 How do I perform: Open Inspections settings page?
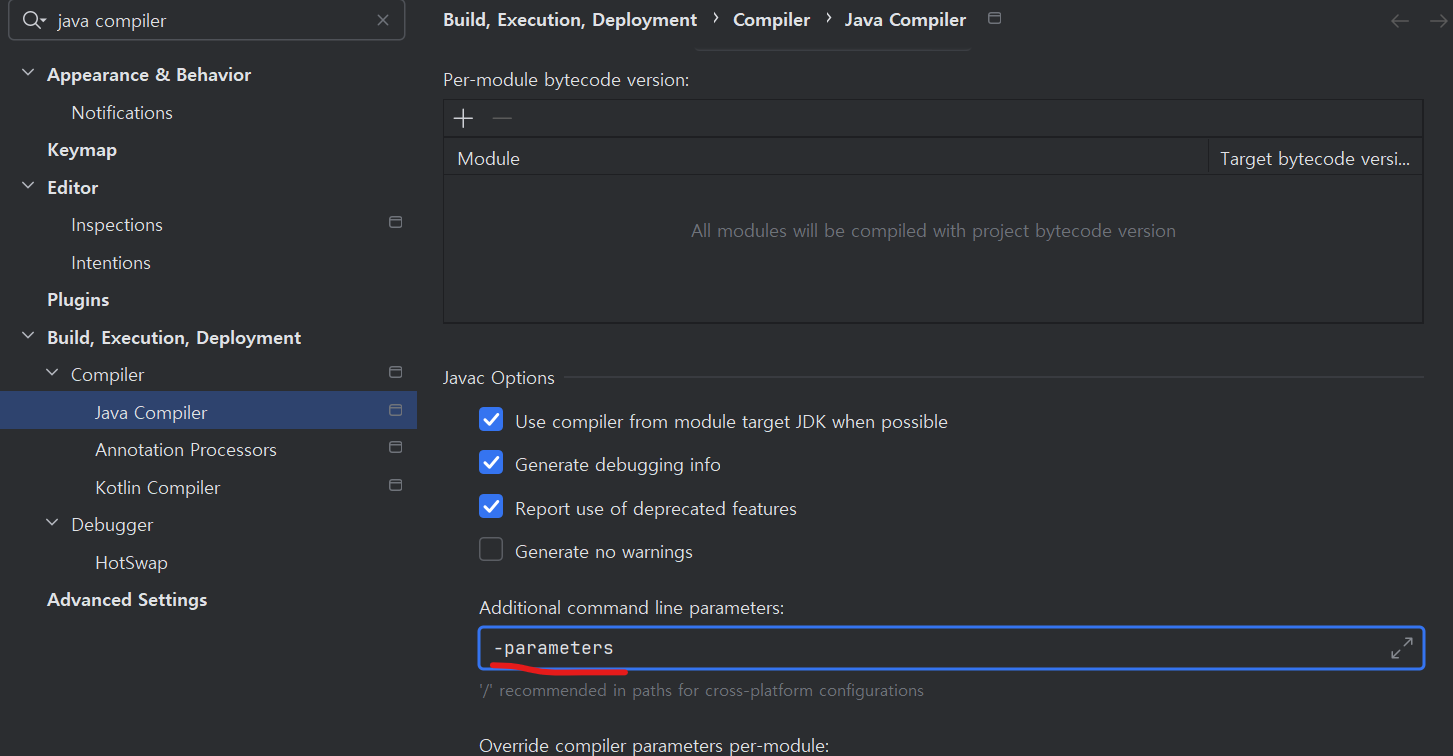[117, 225]
